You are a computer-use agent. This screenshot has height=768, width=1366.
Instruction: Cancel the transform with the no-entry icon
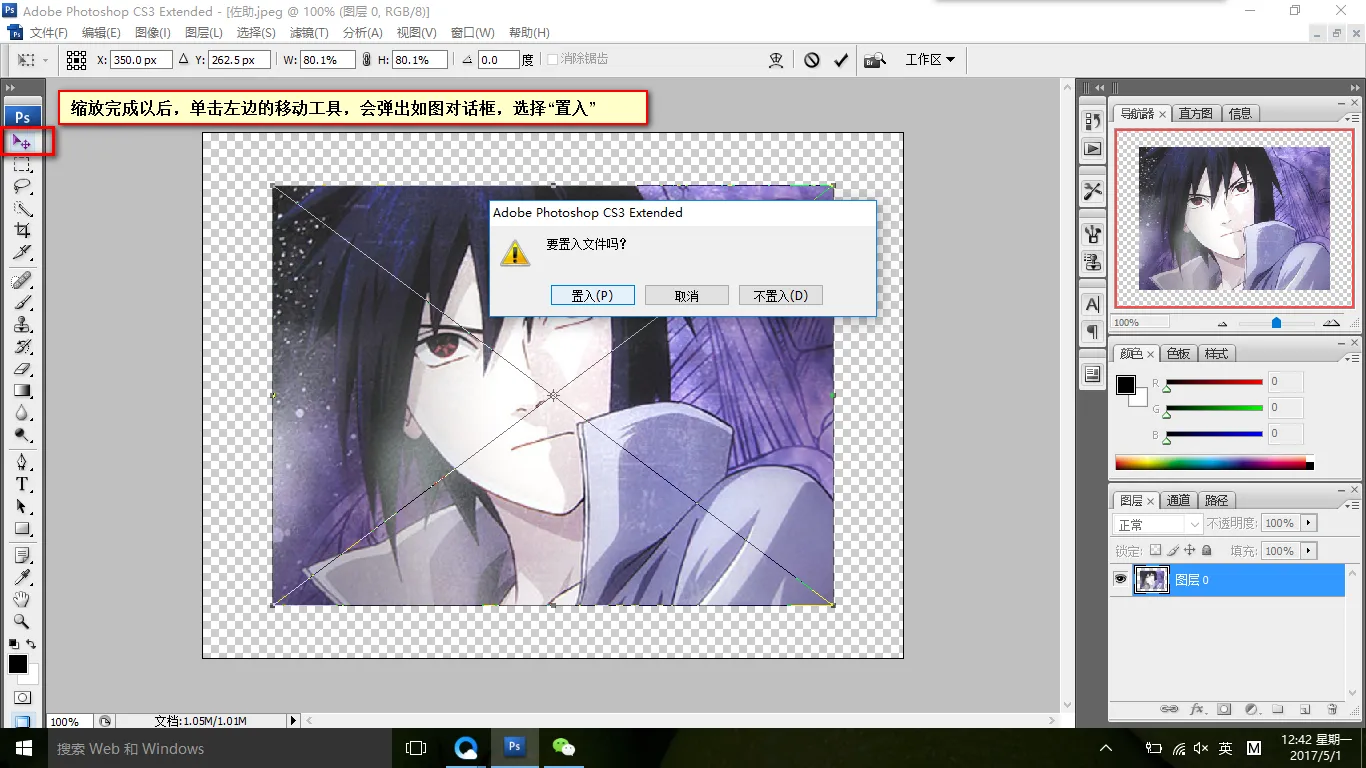pyautogui.click(x=812, y=60)
